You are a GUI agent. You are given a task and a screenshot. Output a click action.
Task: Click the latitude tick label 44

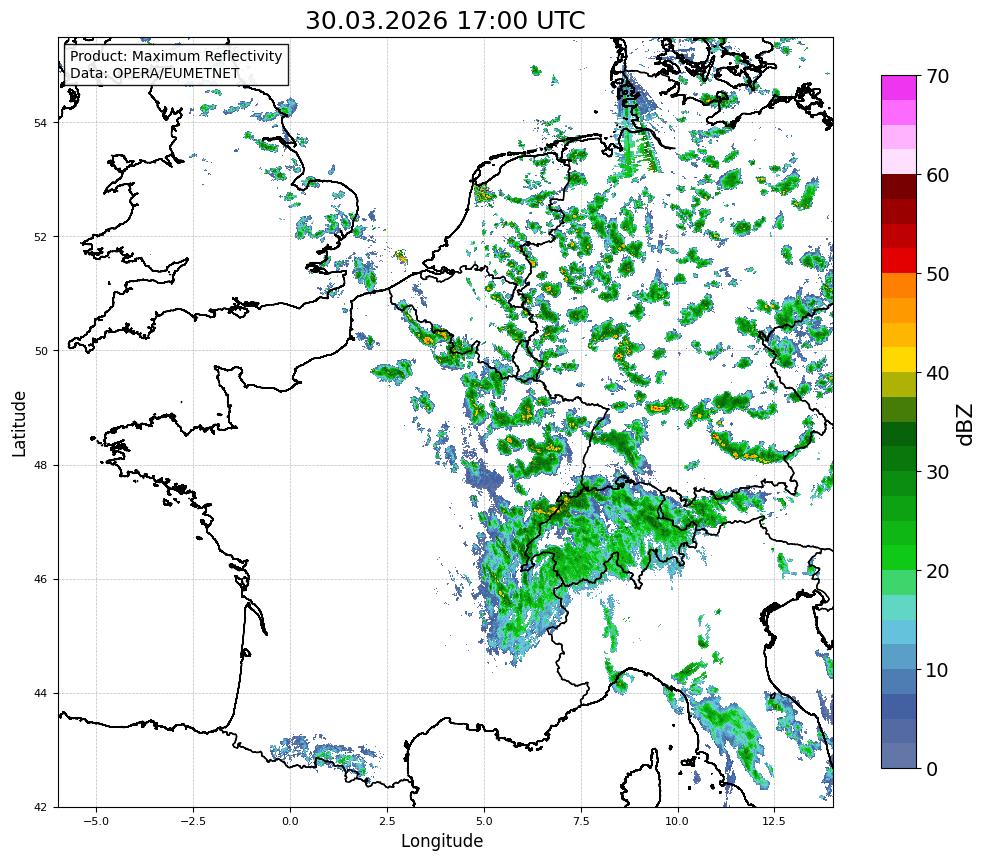[40, 694]
